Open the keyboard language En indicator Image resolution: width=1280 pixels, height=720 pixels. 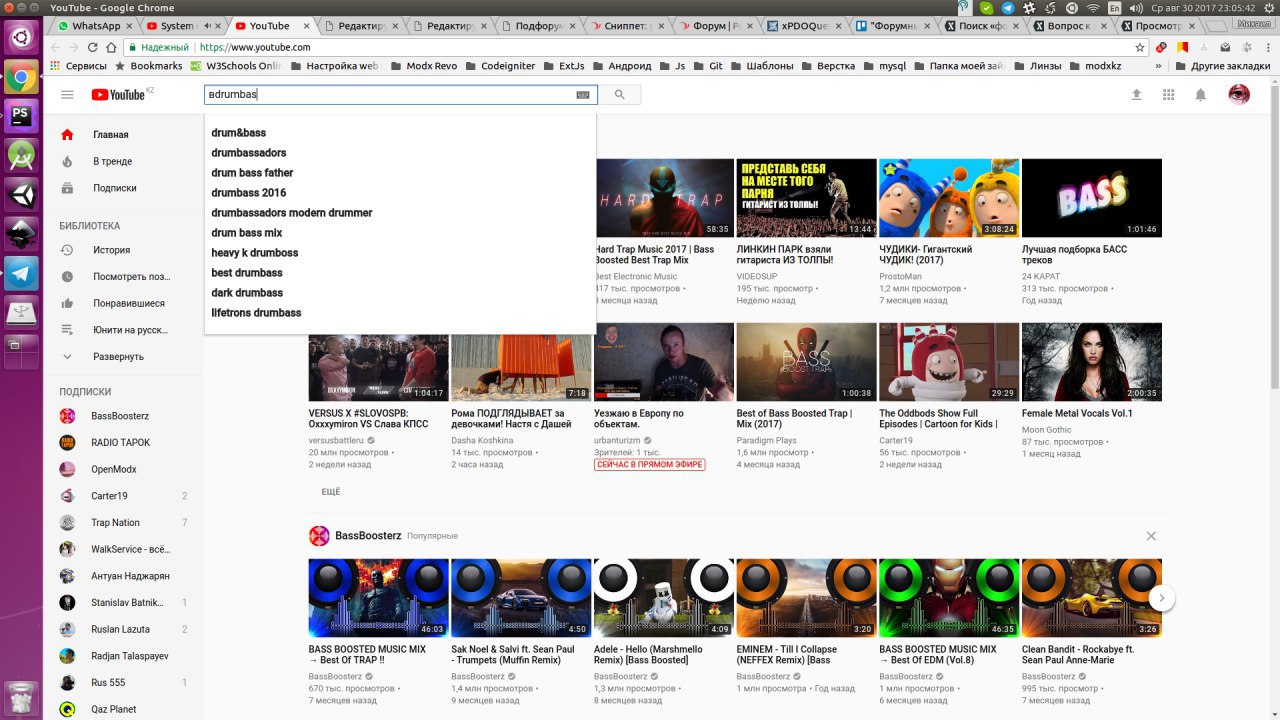click(1115, 7)
